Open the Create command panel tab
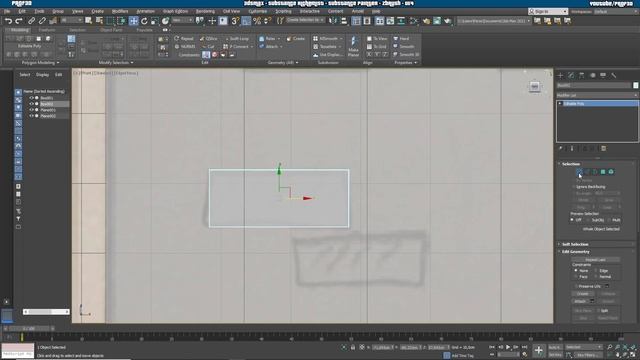The height and width of the screenshot is (360, 640). pyautogui.click(x=560, y=76)
